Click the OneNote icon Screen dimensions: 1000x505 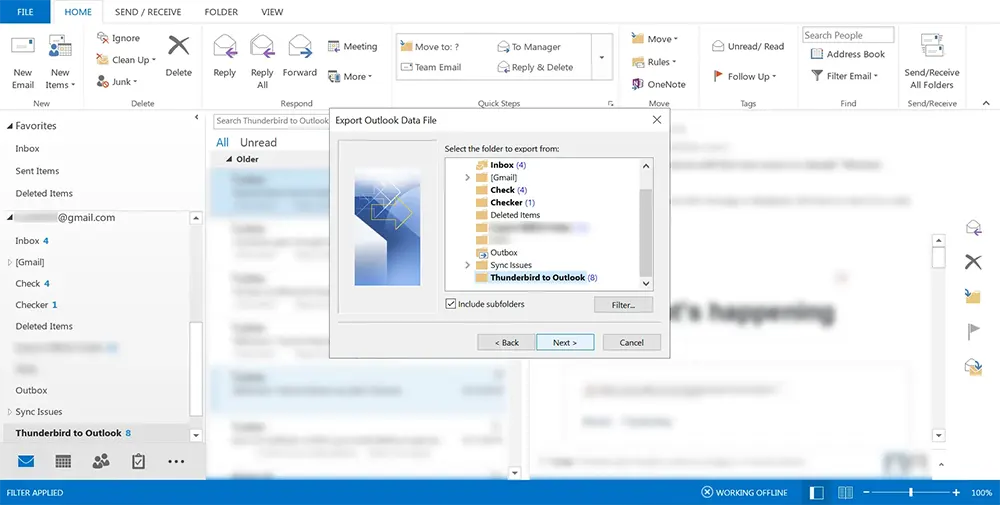click(x=638, y=84)
